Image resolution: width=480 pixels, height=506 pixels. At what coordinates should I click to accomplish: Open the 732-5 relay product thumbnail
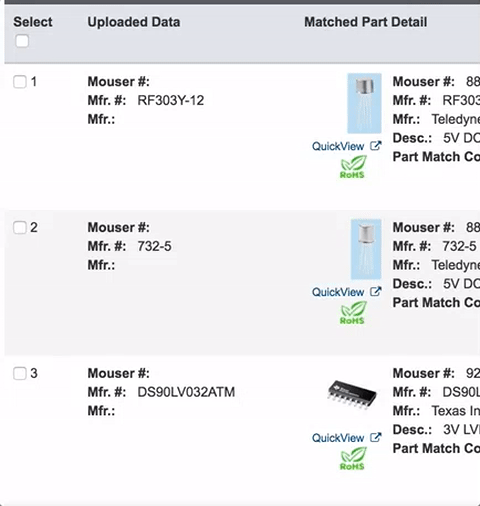(x=366, y=249)
